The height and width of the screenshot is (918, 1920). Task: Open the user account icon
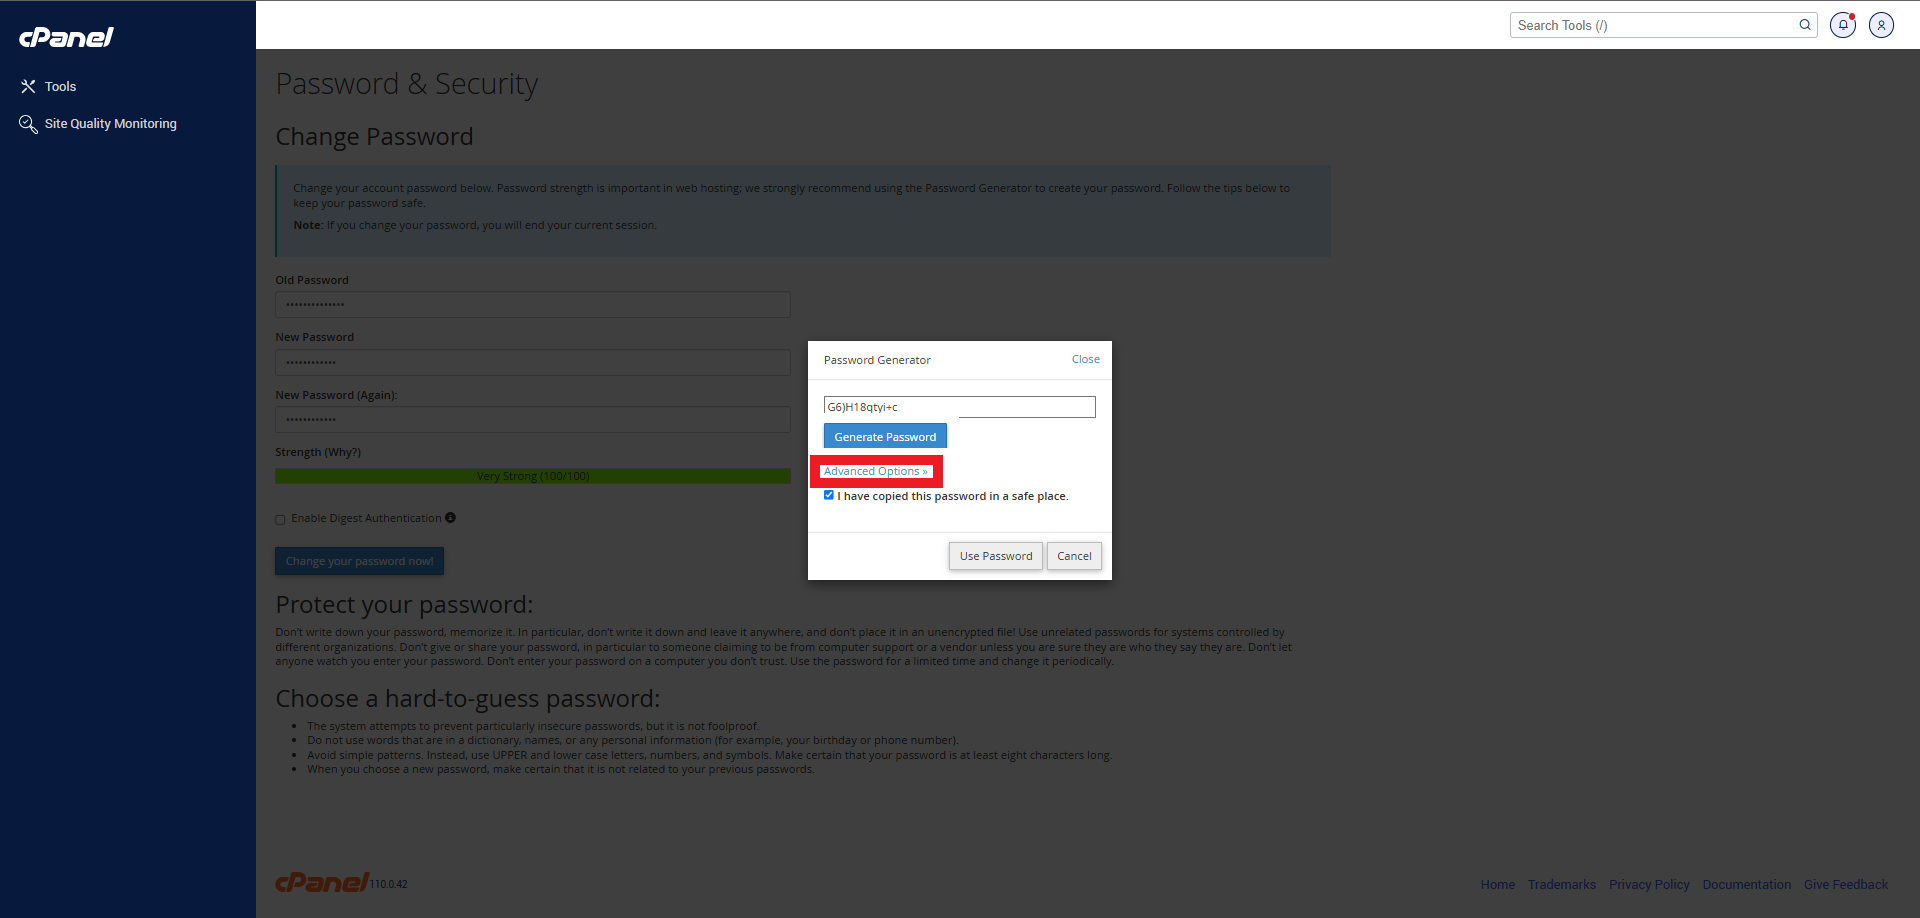click(x=1881, y=25)
